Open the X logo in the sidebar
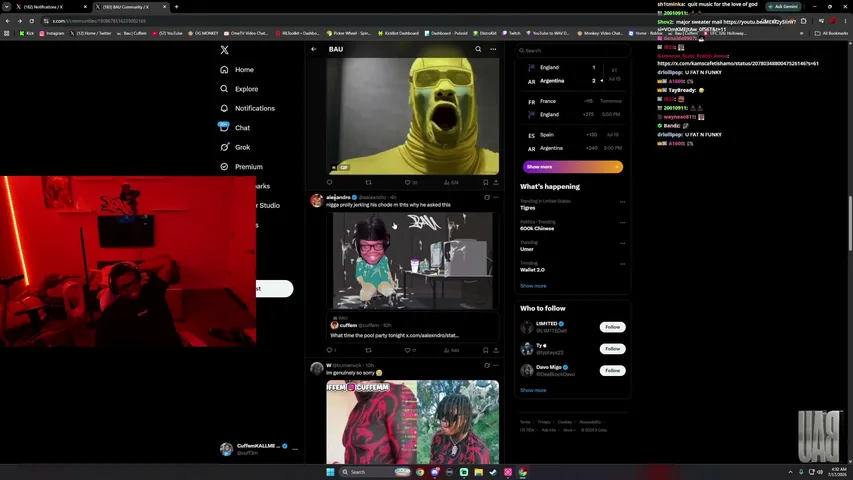 tap(224, 50)
